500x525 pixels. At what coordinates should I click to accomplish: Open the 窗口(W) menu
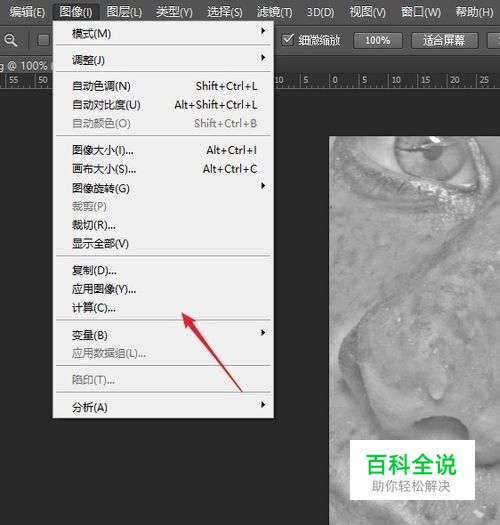pos(421,12)
